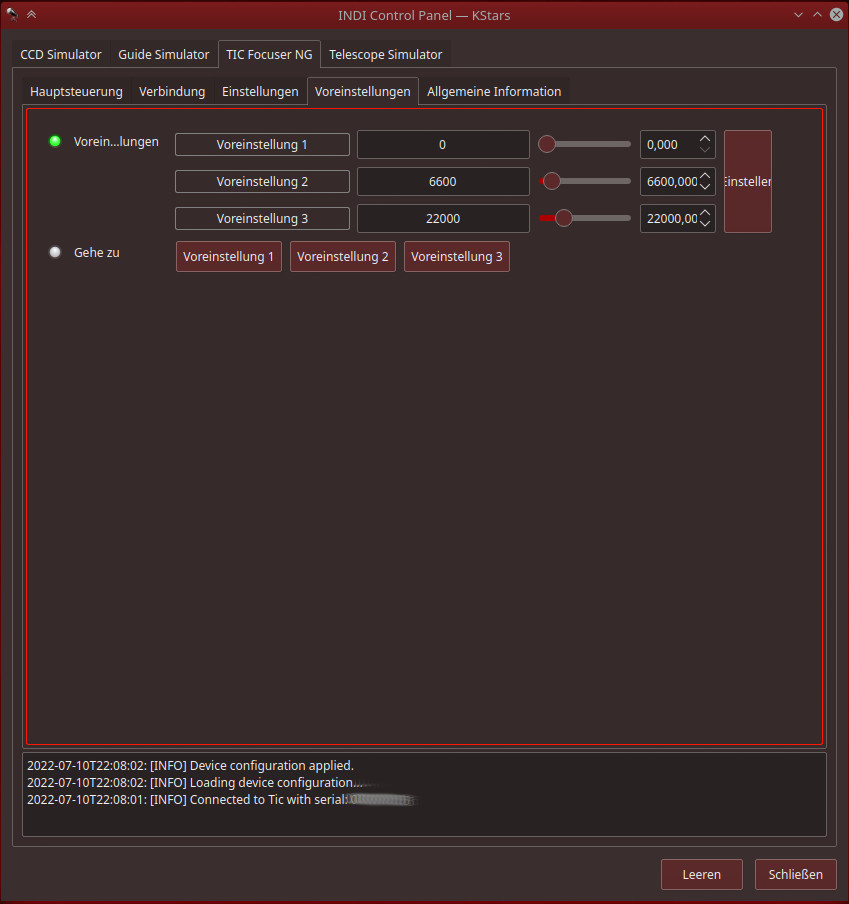Select the Hauptsteuerung tab
The image size is (849, 904).
click(76, 91)
